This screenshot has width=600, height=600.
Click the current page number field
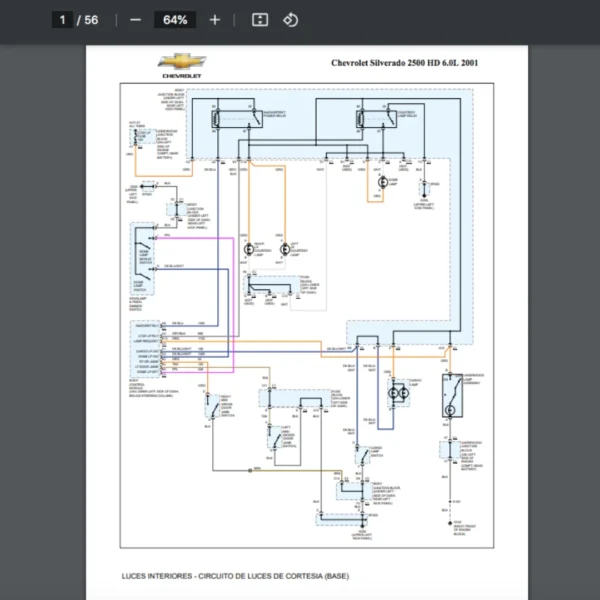[x=62, y=20]
